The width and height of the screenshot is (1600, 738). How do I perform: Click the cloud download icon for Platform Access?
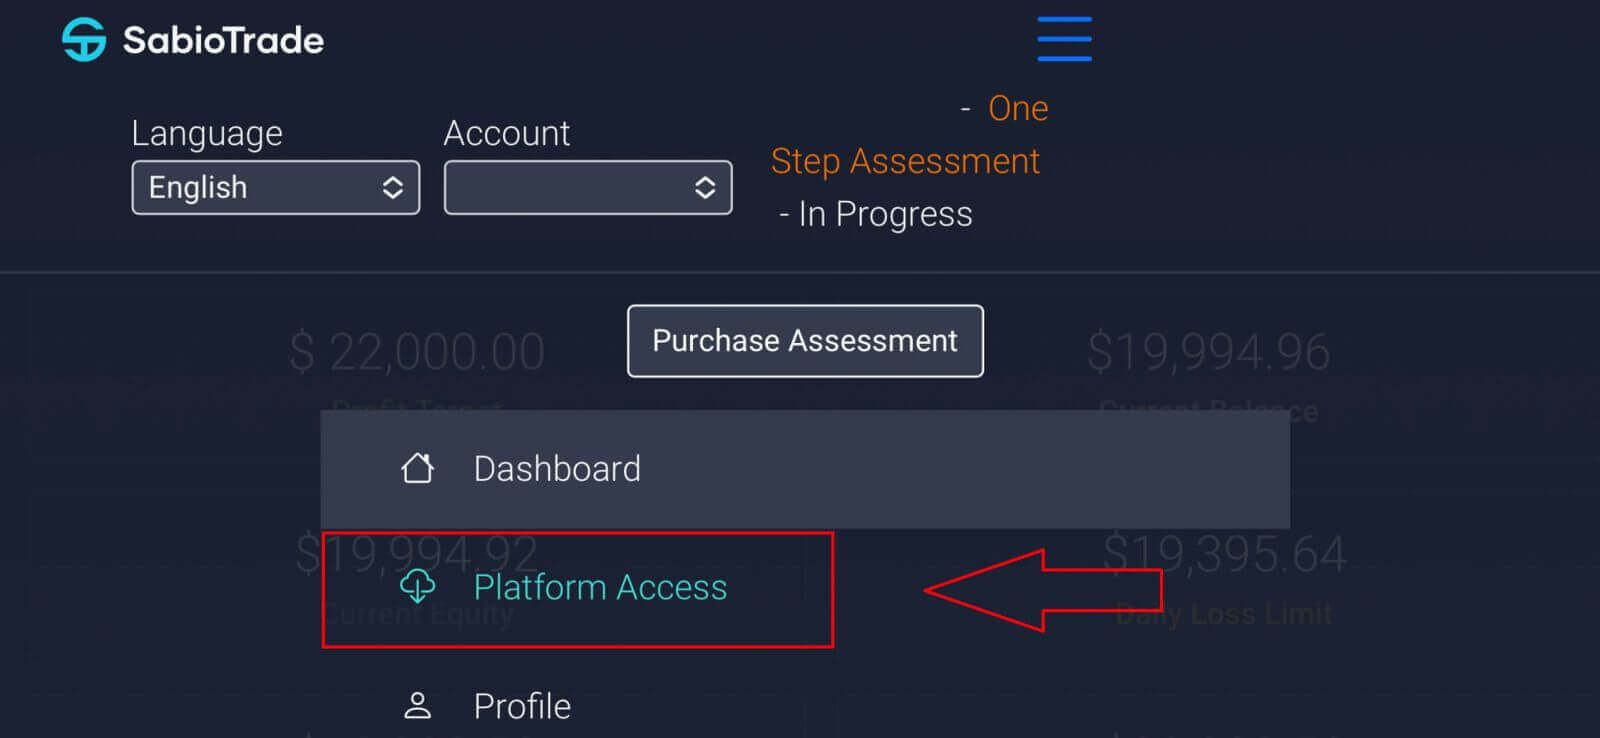[419, 587]
